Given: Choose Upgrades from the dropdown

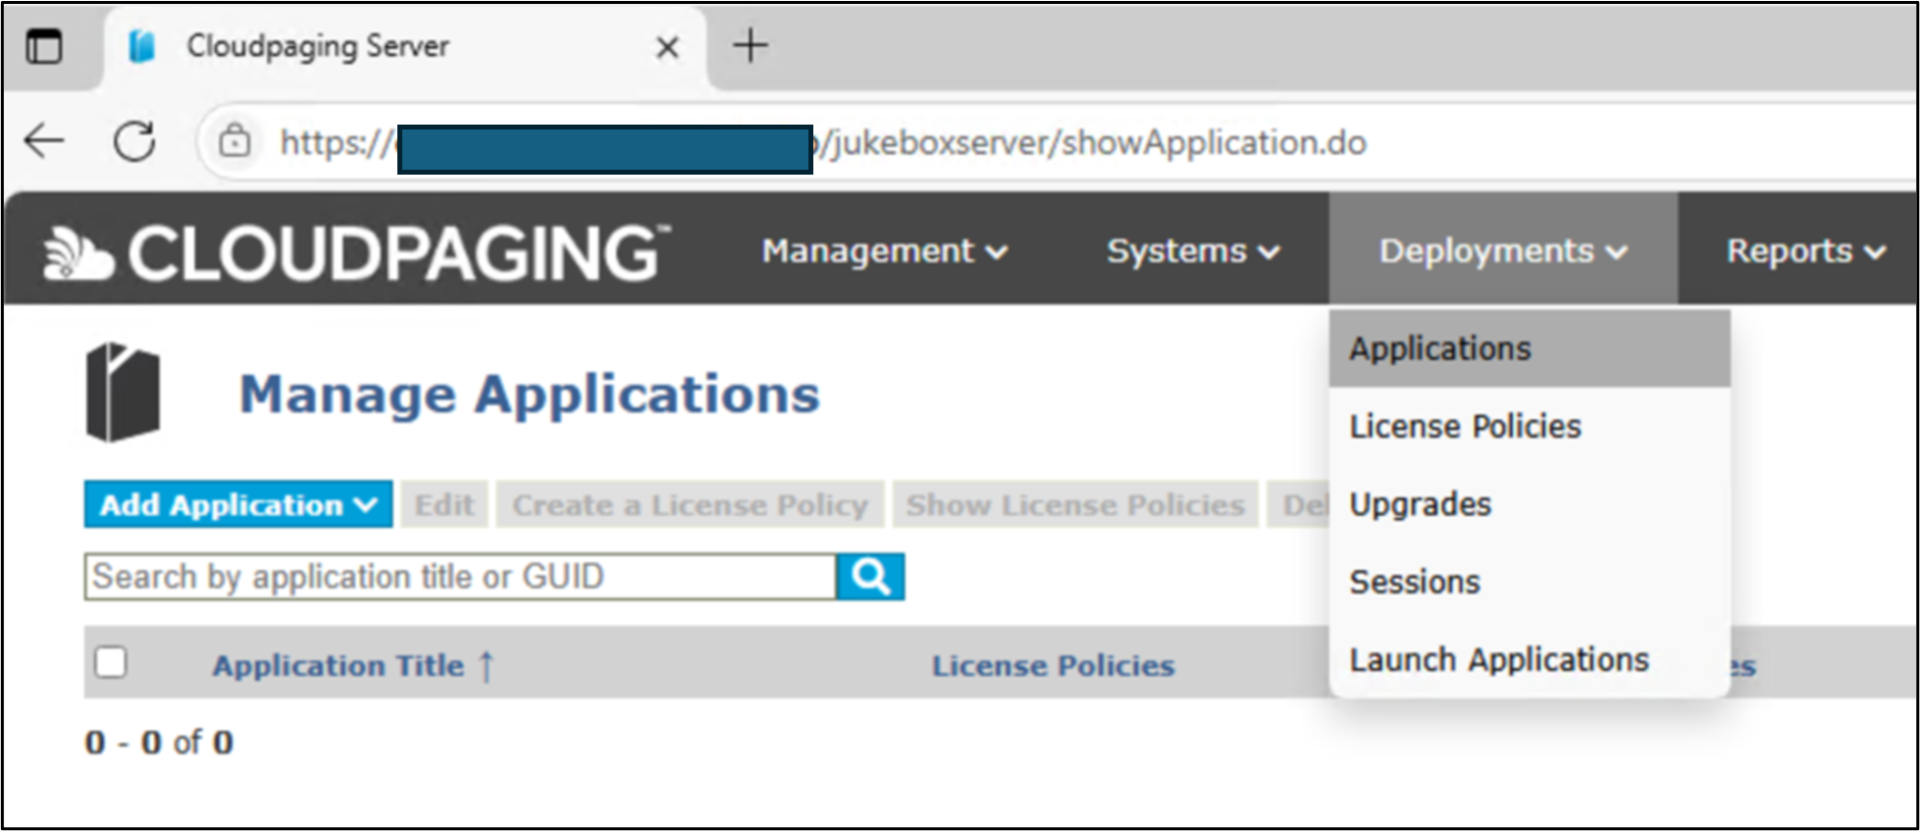Looking at the screenshot, I should tap(1529, 505).
